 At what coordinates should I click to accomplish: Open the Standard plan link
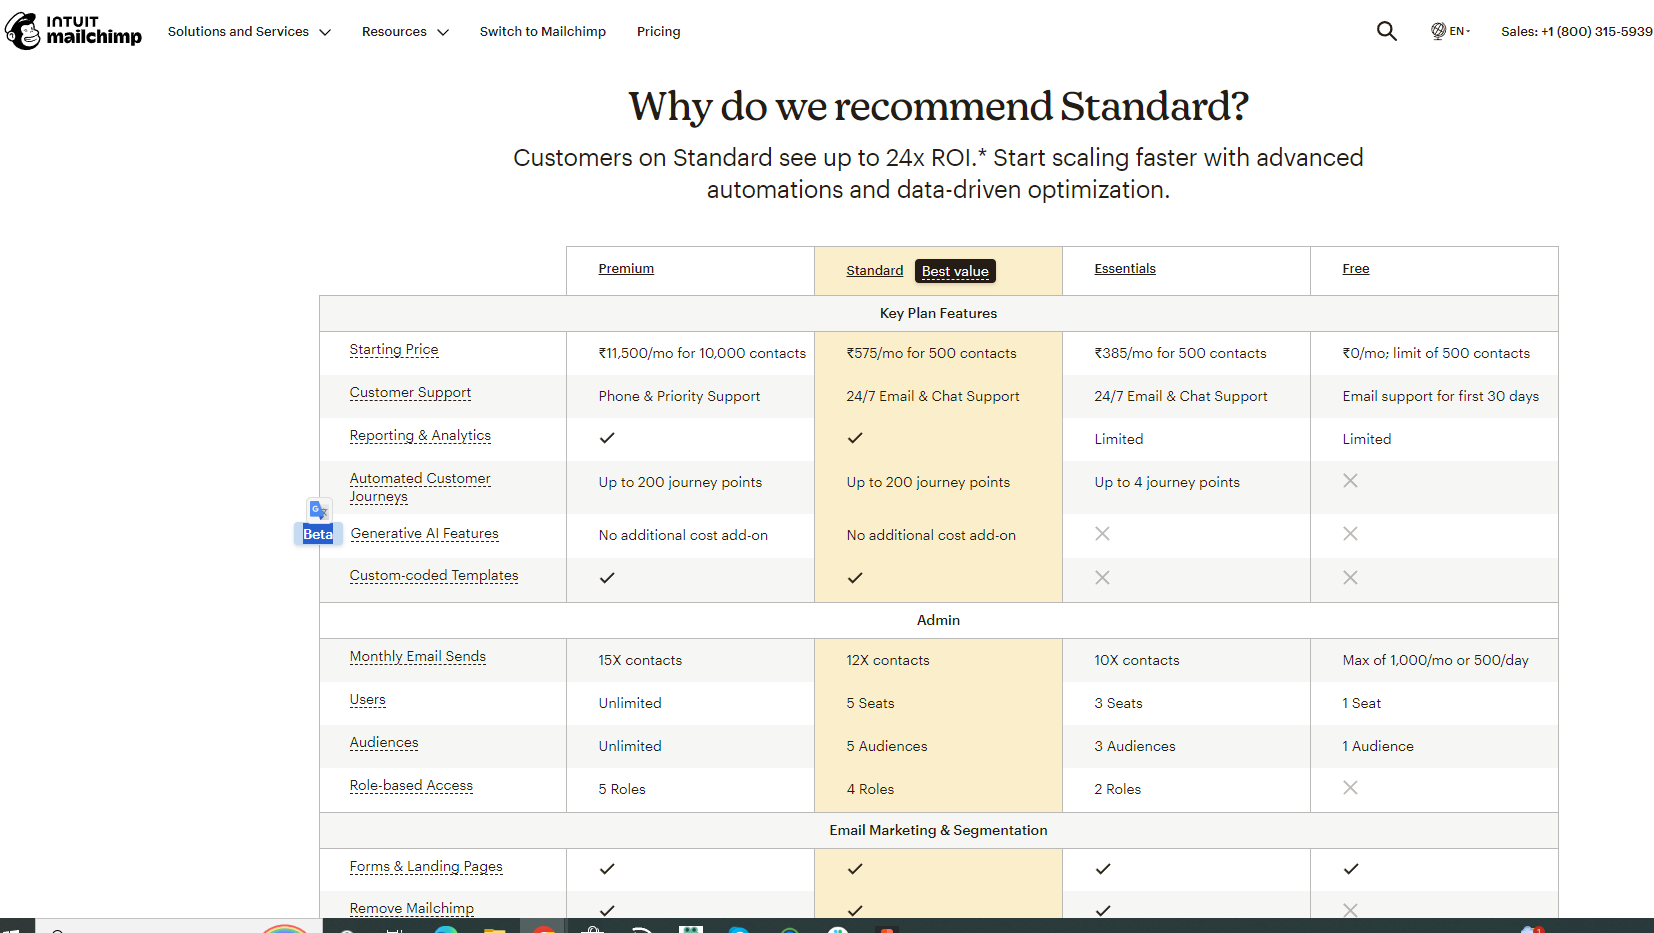(x=874, y=271)
